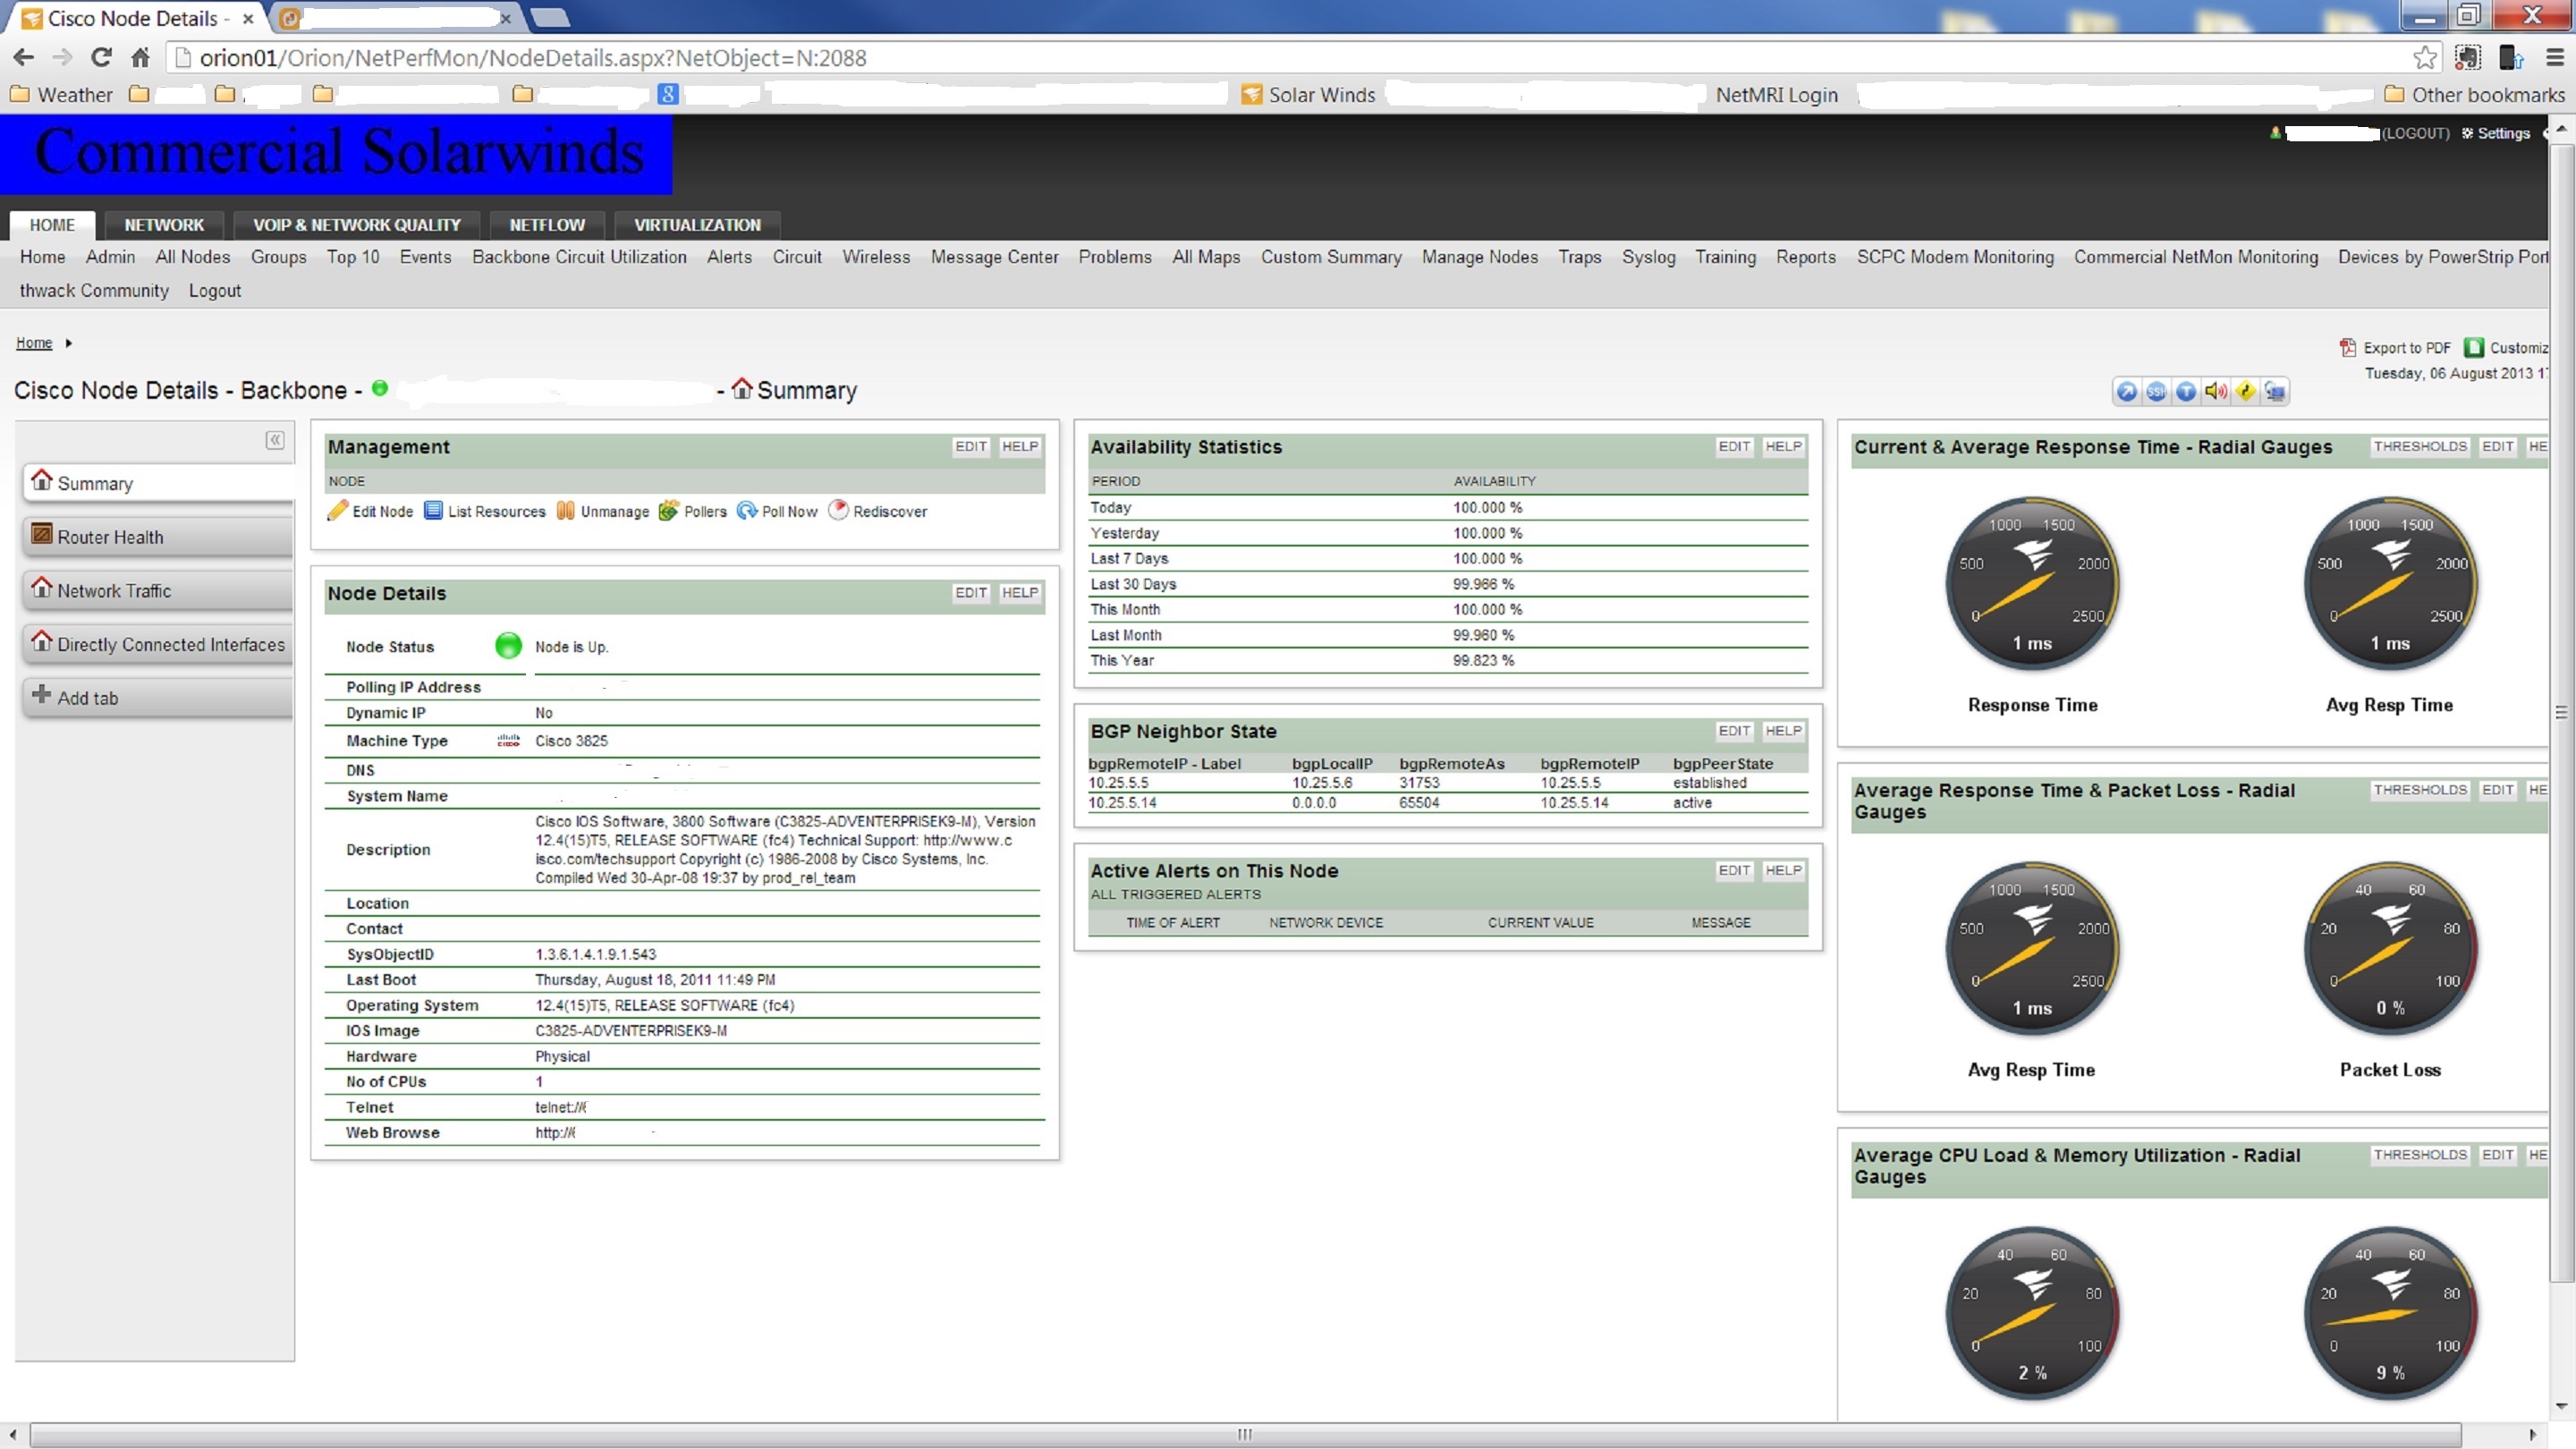Bookmark page with star icon
This screenshot has width=2576, height=1449.
point(2424,58)
